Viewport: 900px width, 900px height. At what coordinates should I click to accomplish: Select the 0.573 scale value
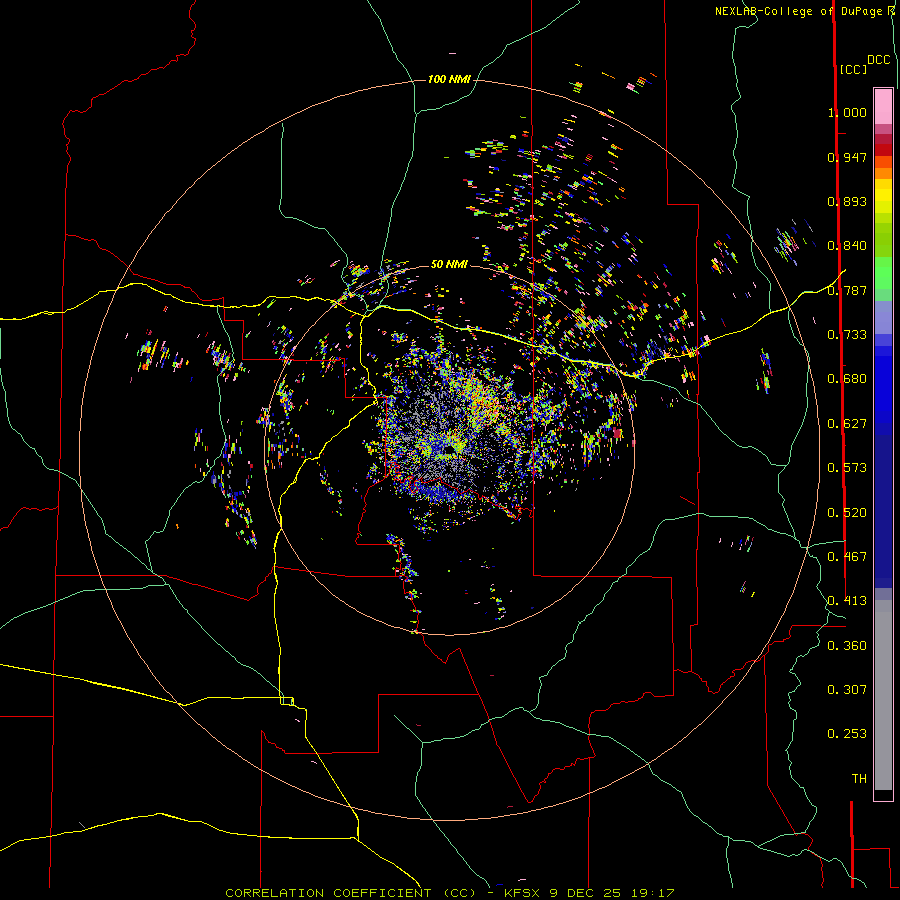pyautogui.click(x=847, y=468)
